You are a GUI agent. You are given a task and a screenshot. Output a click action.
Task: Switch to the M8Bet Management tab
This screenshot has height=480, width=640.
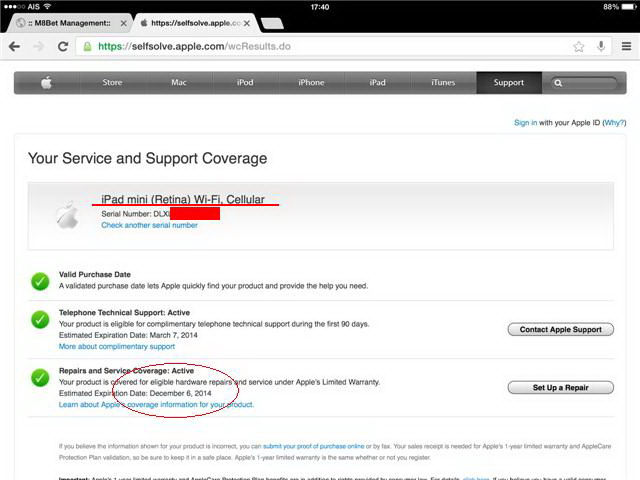[x=69, y=23]
